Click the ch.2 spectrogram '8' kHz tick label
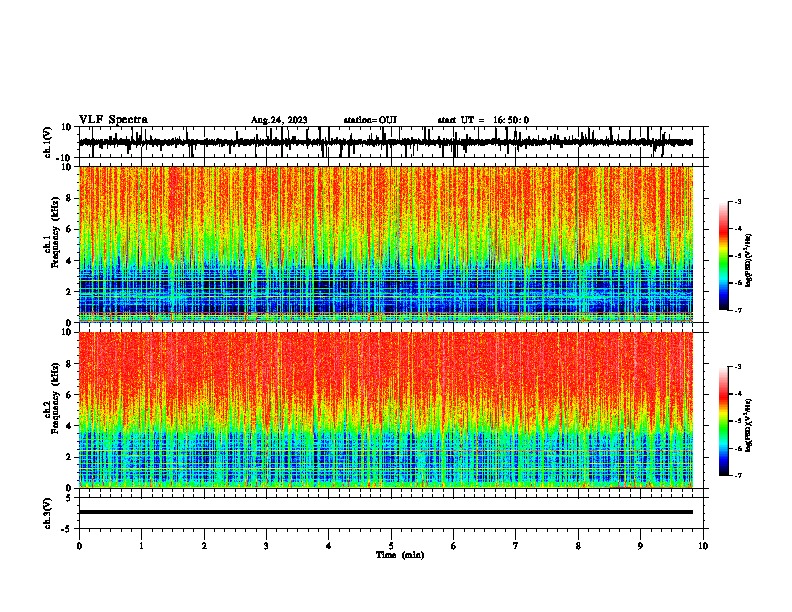 coord(69,364)
